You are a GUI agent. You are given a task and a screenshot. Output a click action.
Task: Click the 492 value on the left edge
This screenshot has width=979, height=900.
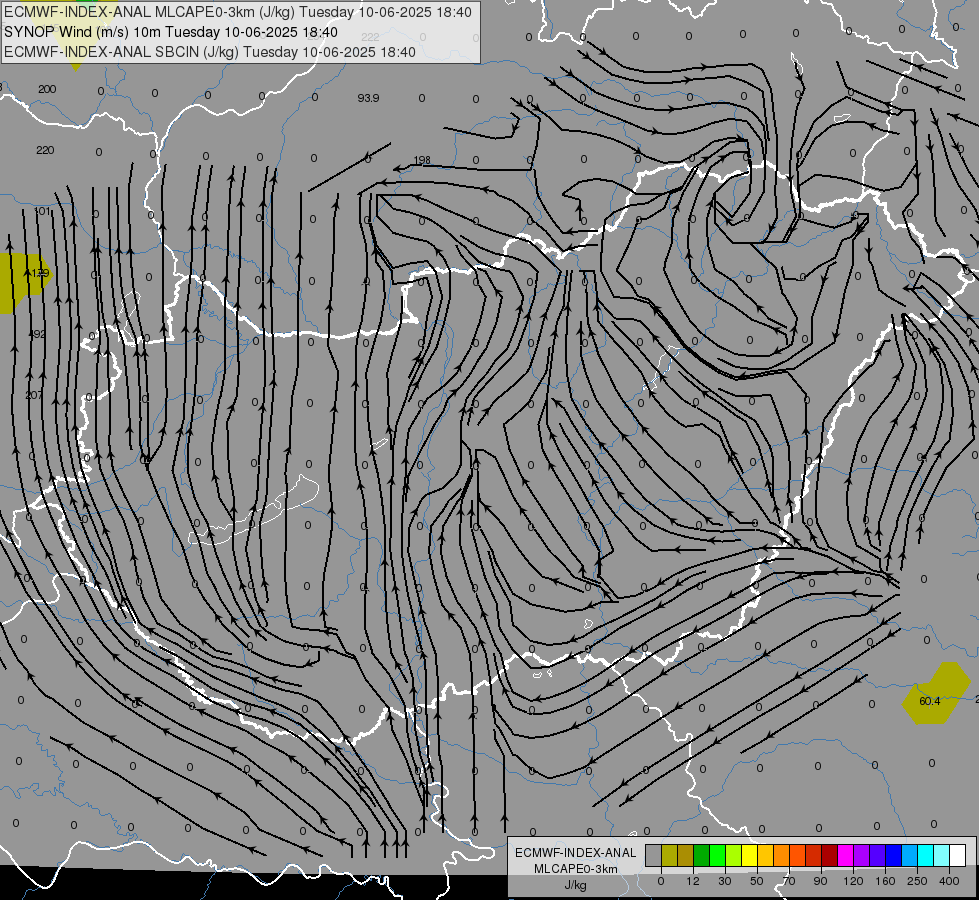click(37, 334)
